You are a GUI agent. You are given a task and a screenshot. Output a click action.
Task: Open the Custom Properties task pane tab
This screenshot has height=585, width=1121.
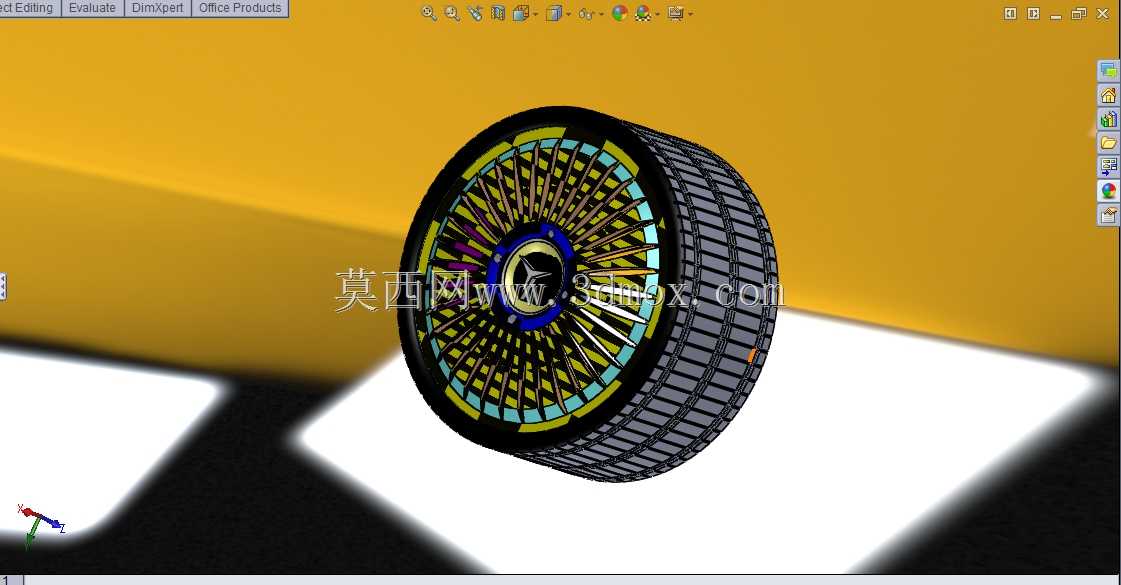[x=1108, y=214]
